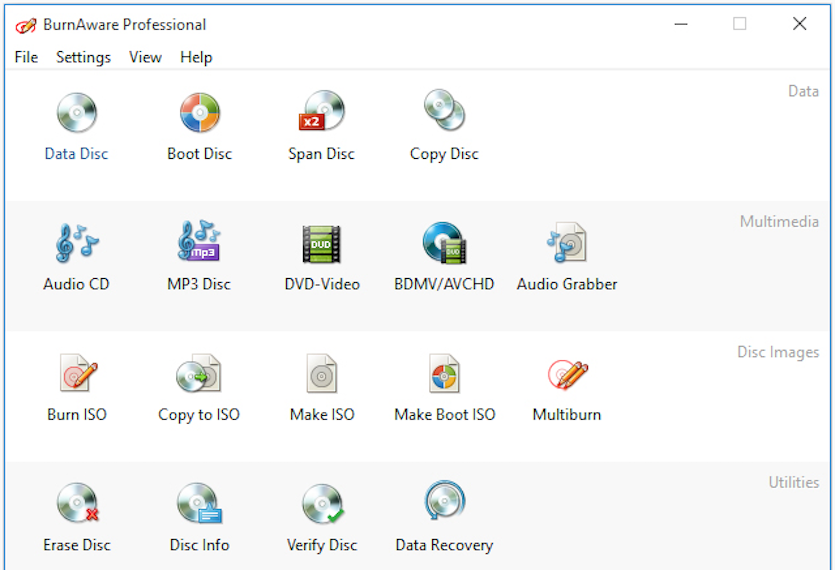Click the BurnAware app logo in title bar
The image size is (835, 570).
pos(26,25)
